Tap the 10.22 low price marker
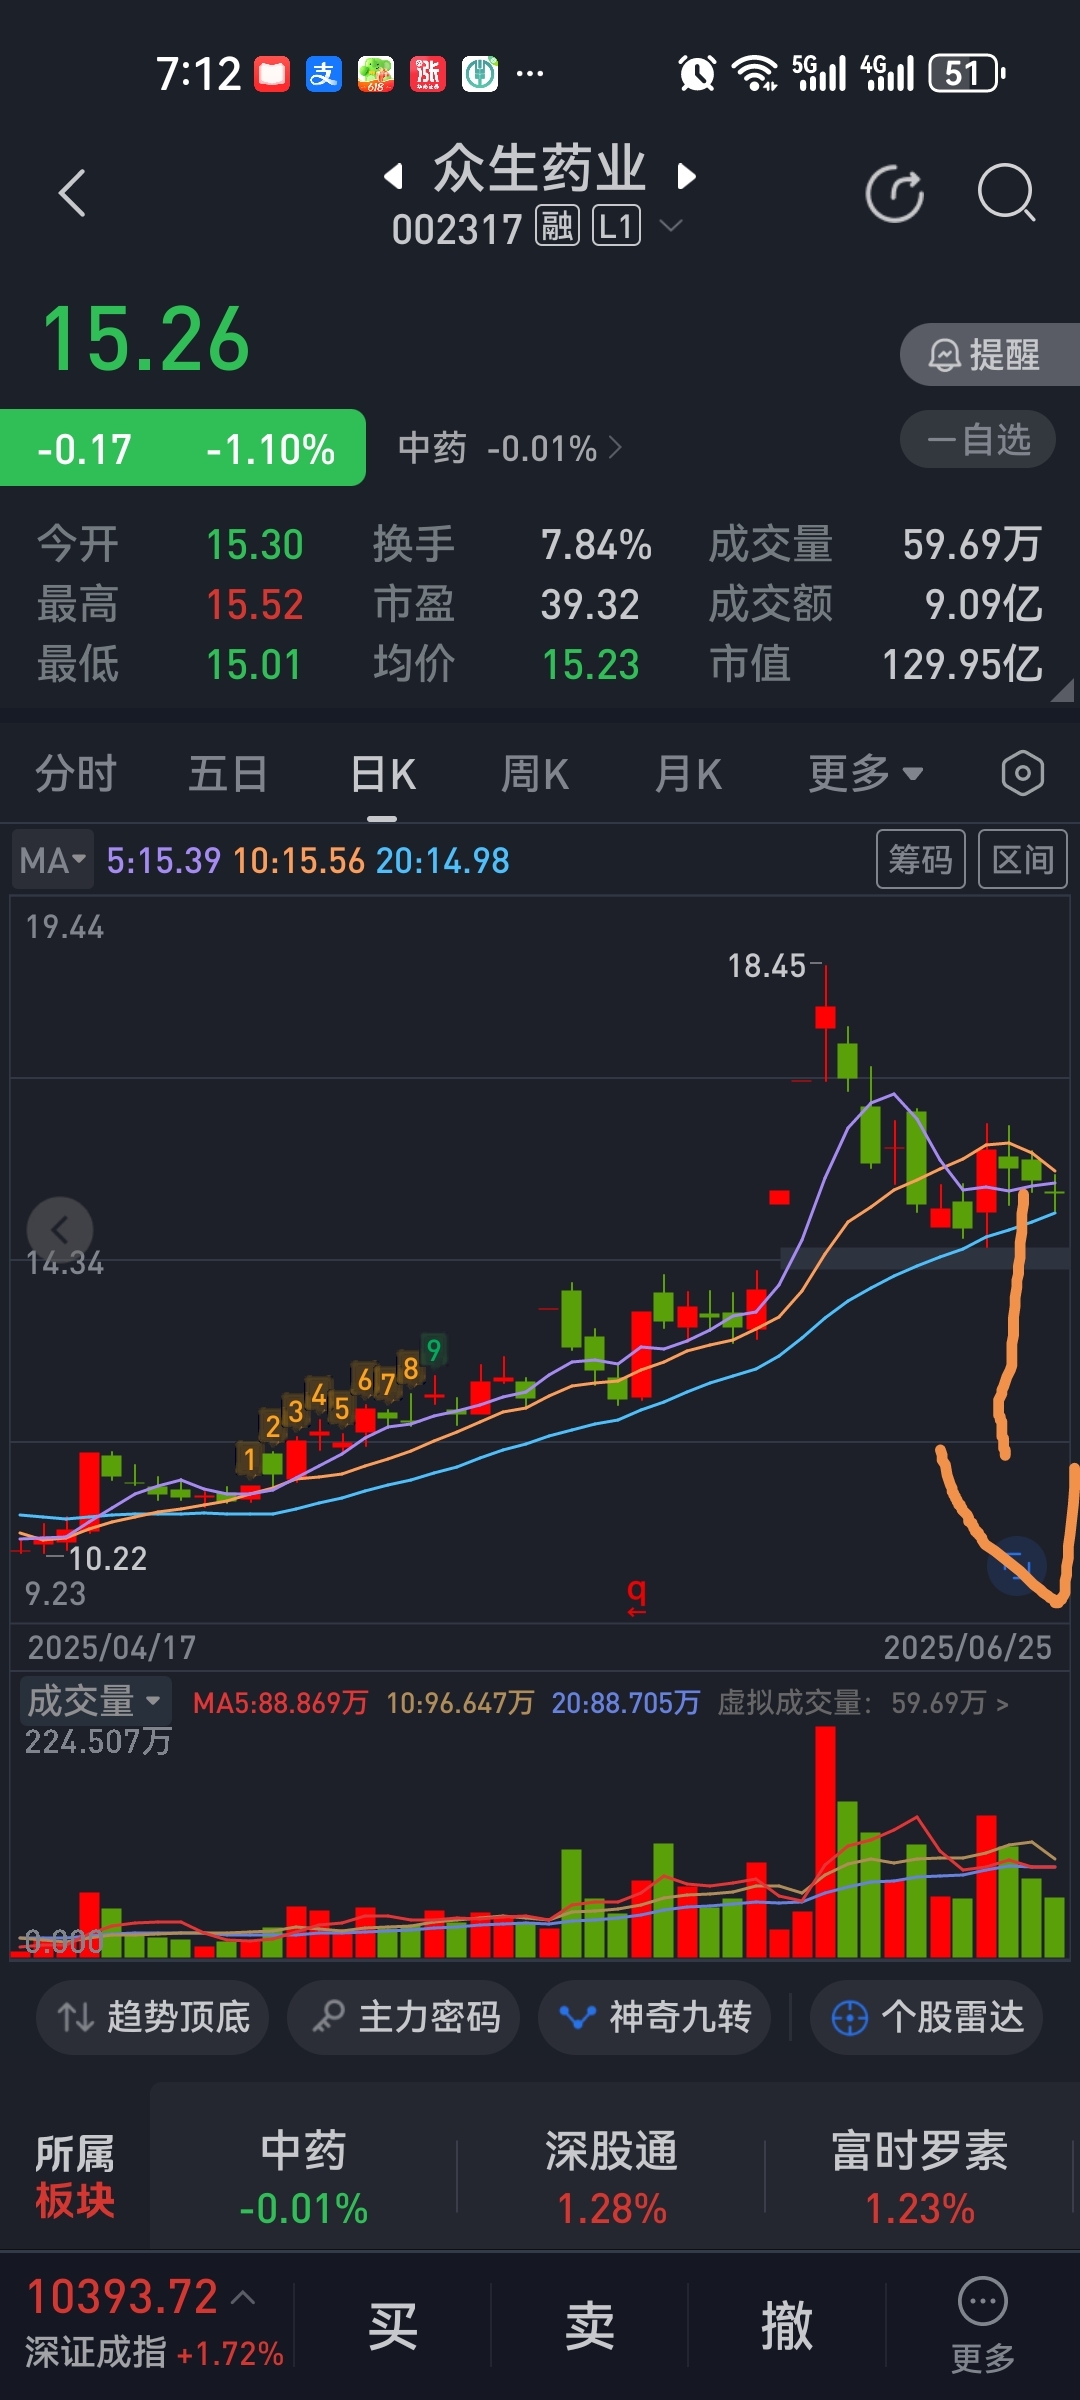1080x2400 pixels. point(108,1558)
